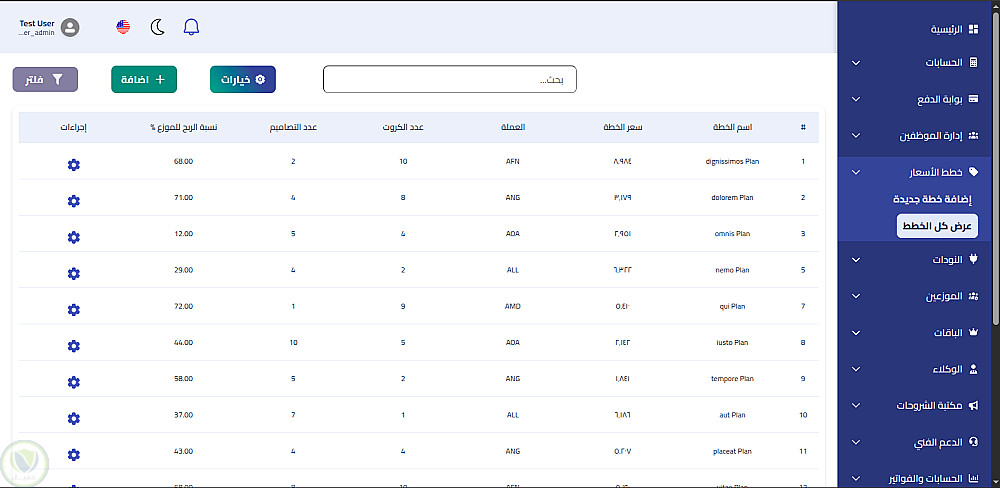Click the فلتر filter button
Image resolution: width=1000 pixels, height=488 pixels.
(45, 79)
